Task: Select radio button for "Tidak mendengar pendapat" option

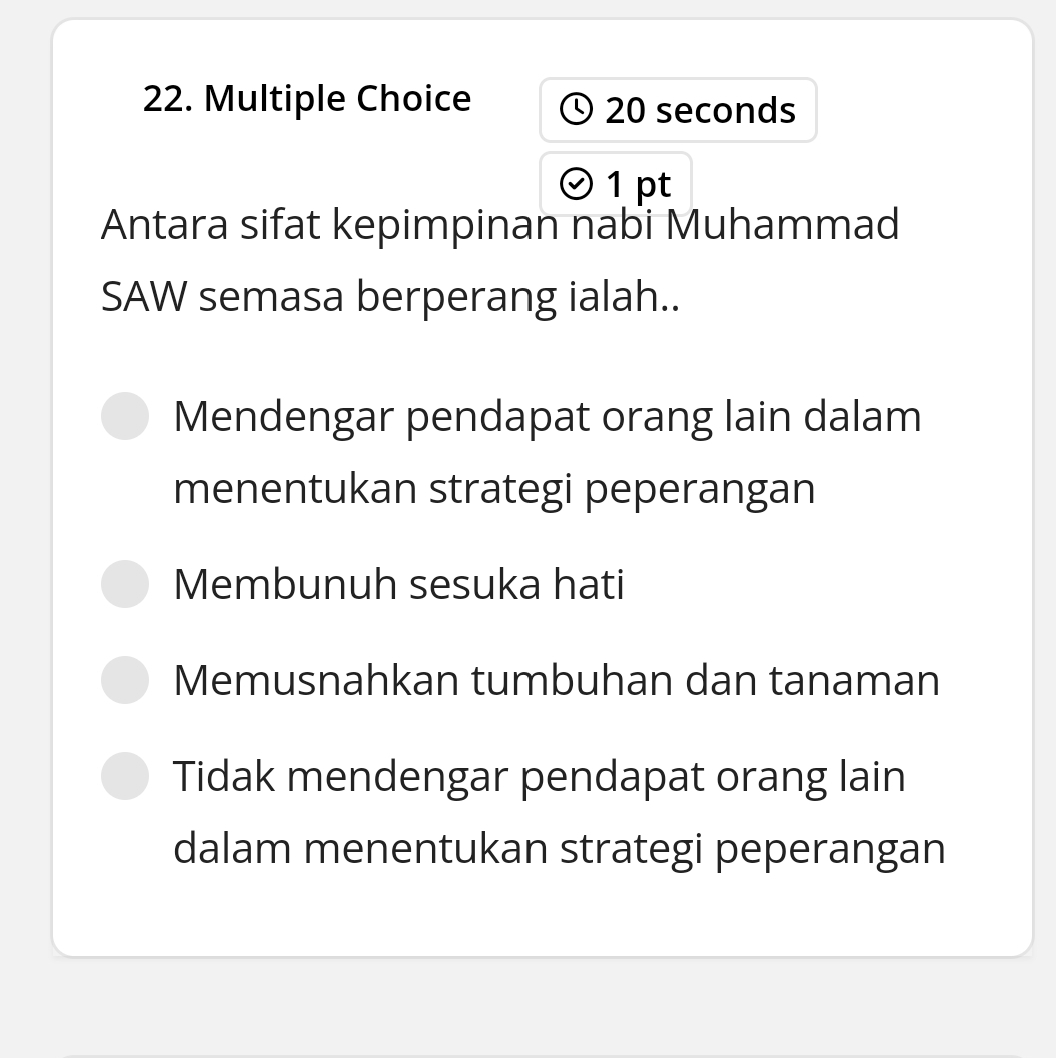Action: click(x=125, y=776)
